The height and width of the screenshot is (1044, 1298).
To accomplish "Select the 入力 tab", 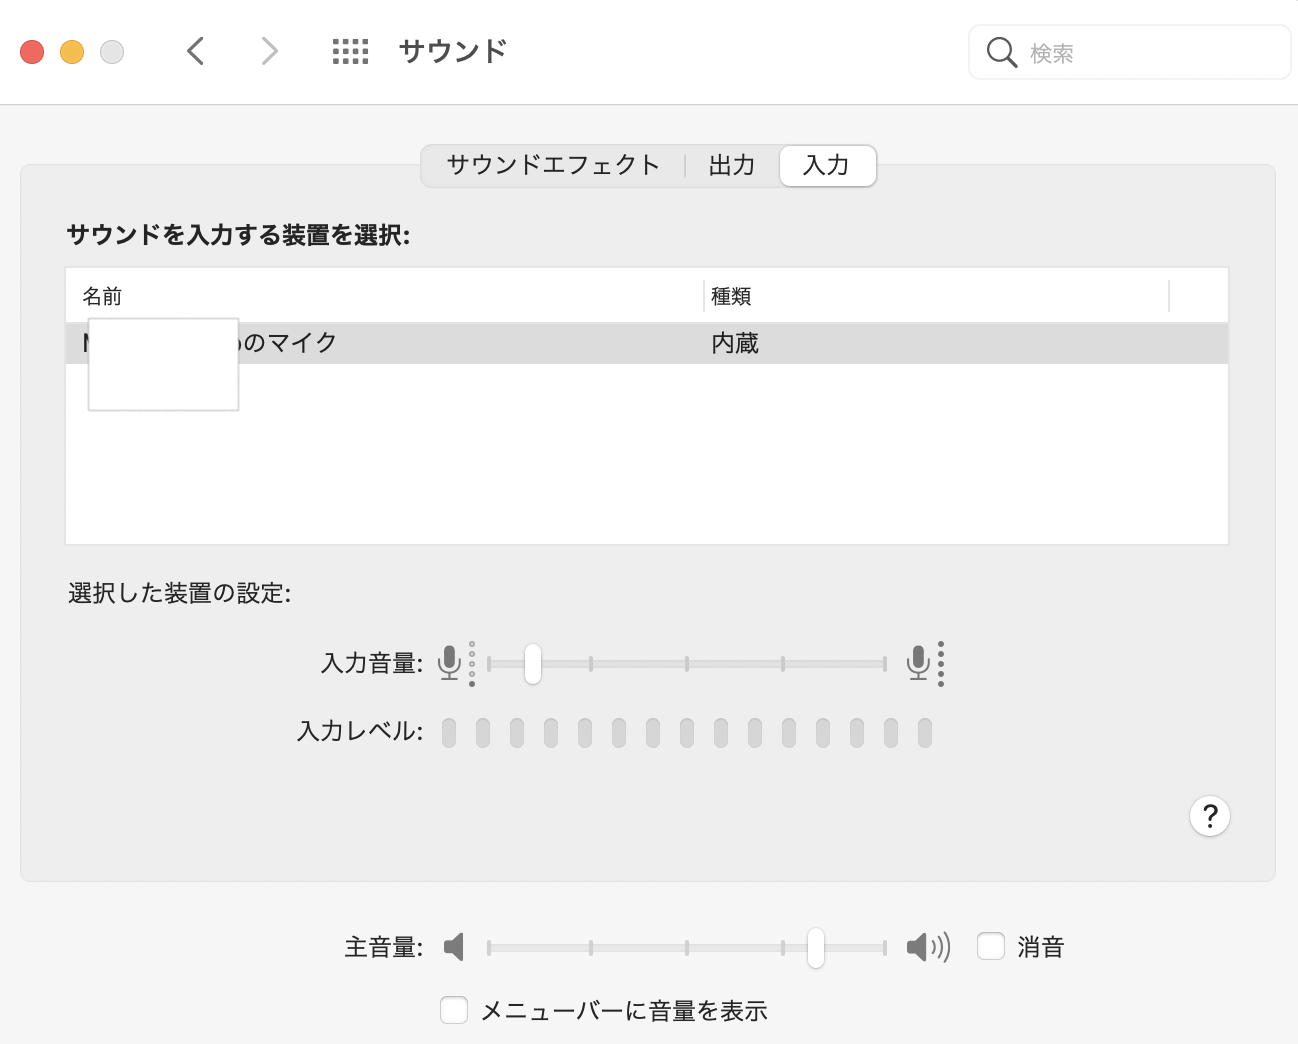I will point(827,165).
